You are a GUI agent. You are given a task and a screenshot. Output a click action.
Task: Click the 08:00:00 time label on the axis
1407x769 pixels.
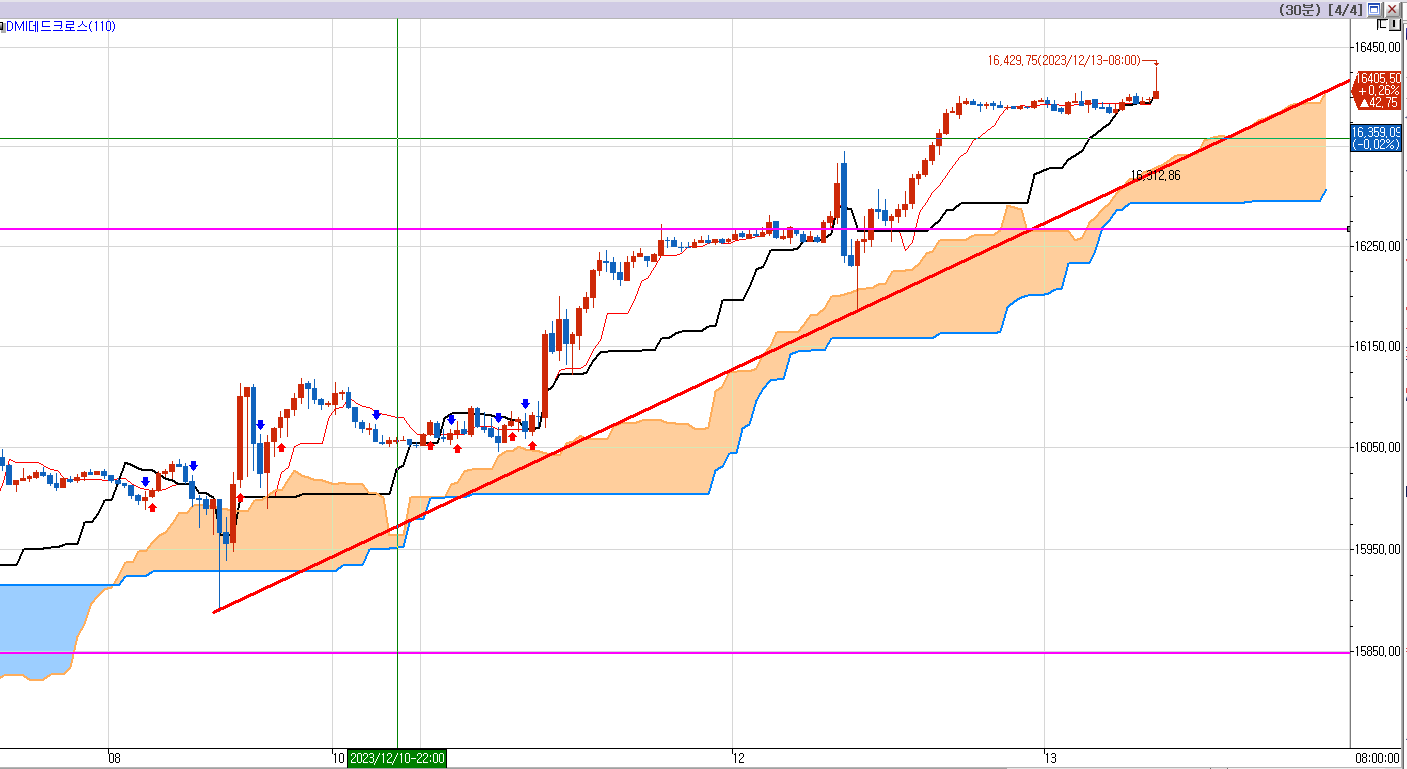point(1377,759)
